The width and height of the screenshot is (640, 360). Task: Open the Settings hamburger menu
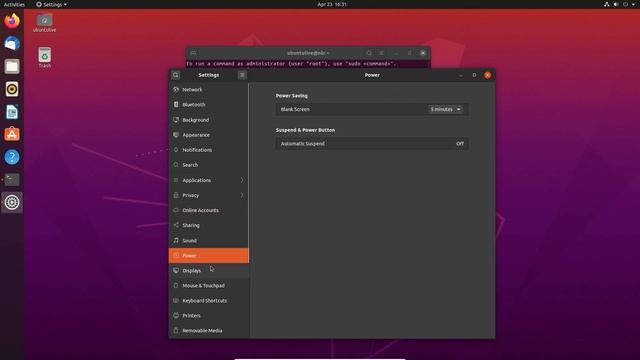click(x=242, y=75)
